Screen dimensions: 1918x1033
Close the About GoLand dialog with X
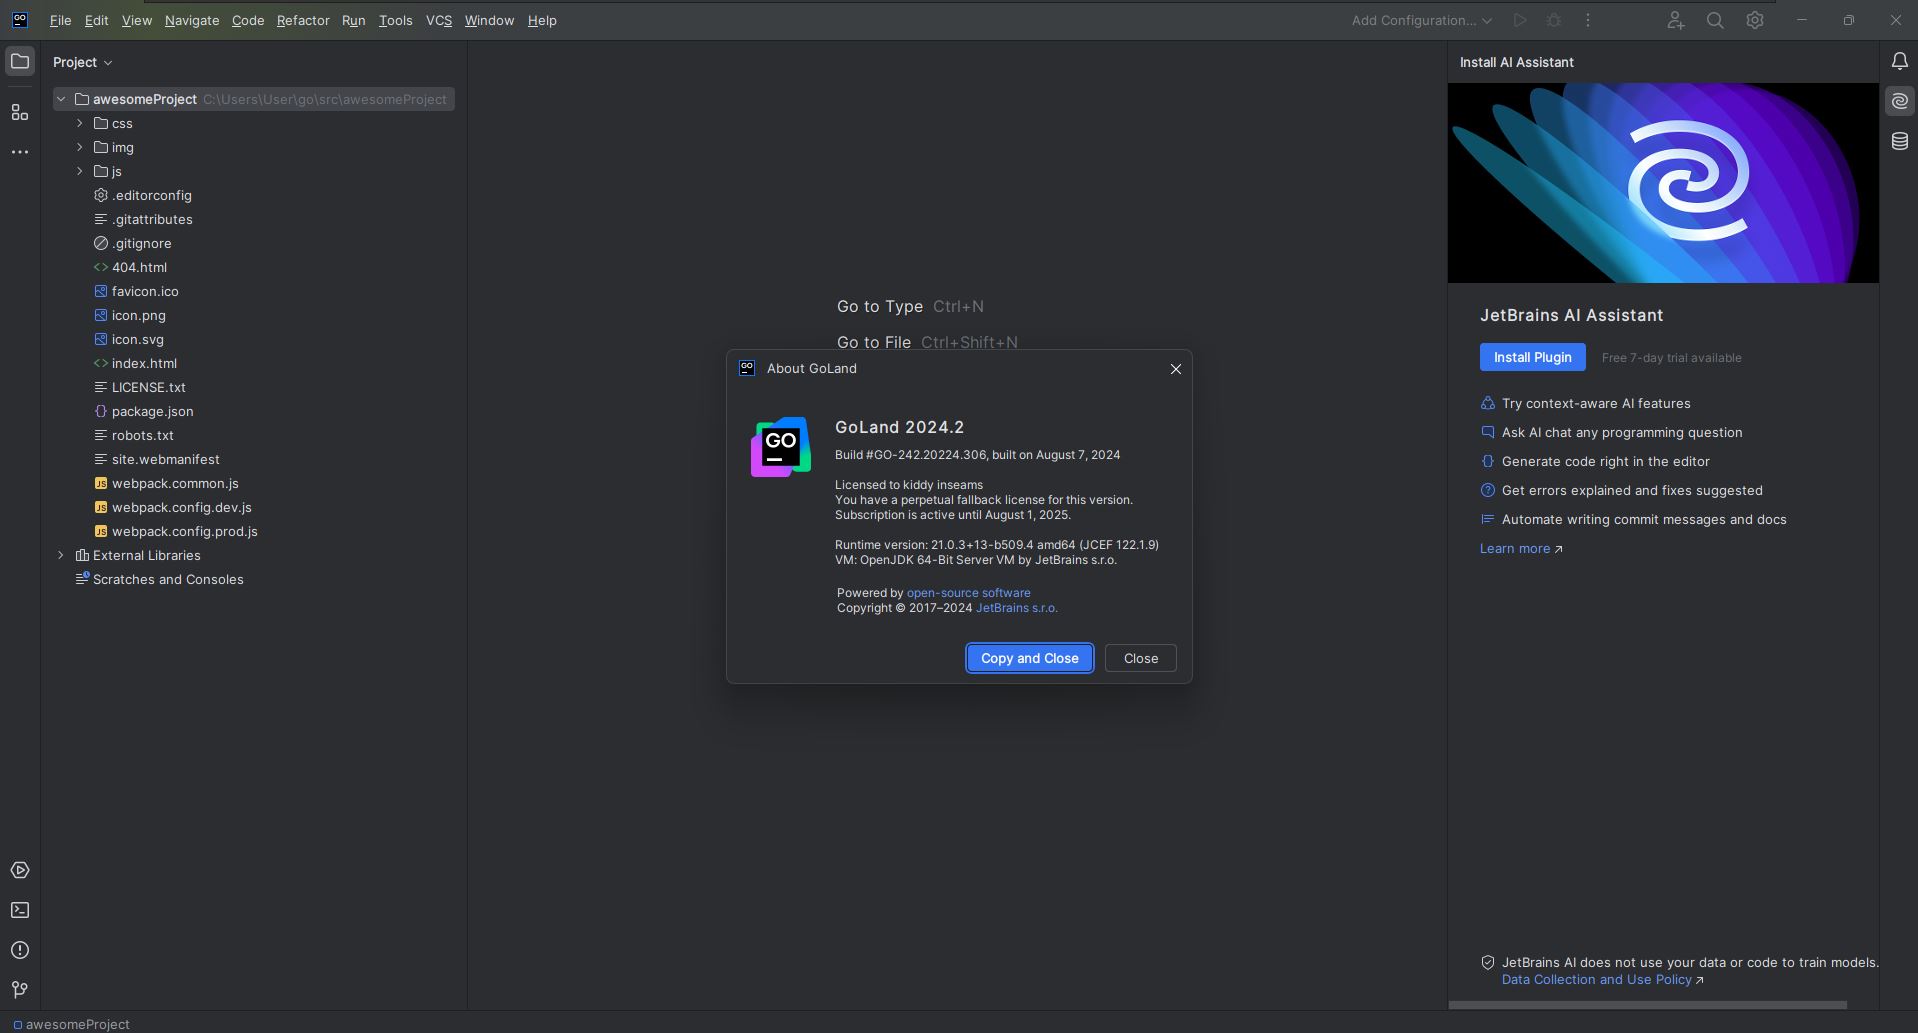pyautogui.click(x=1176, y=369)
